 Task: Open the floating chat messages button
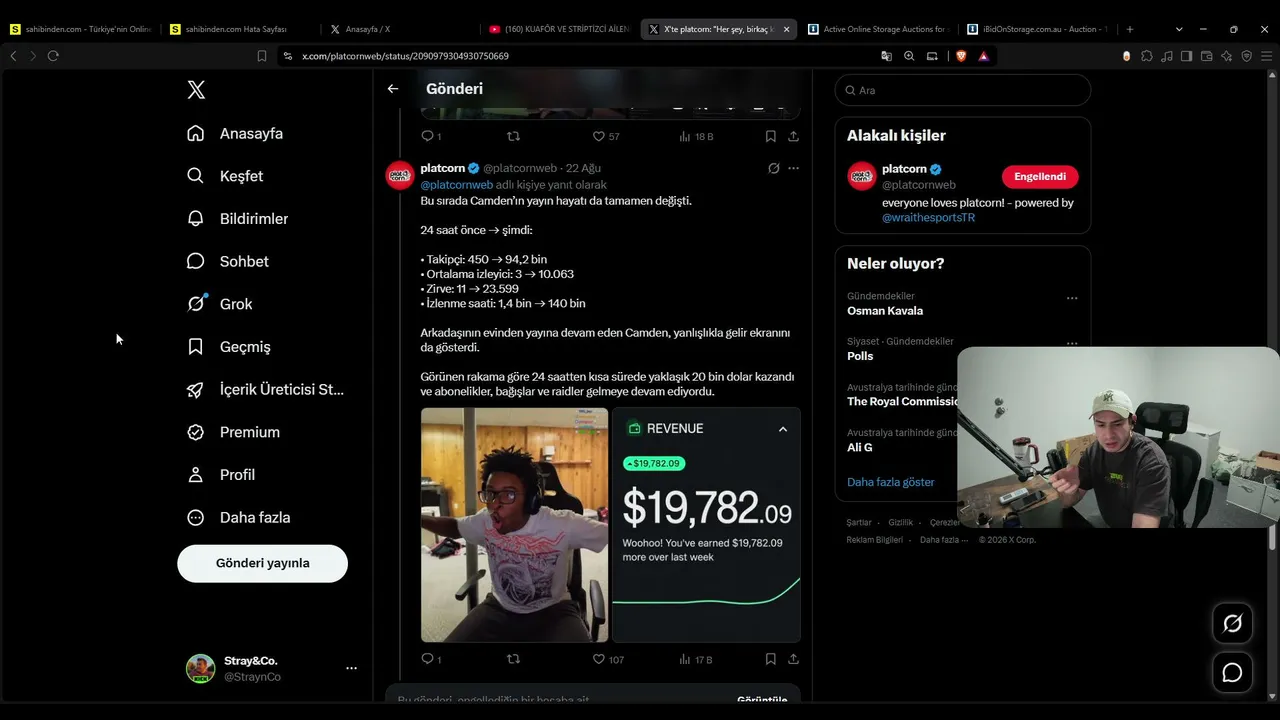coord(1232,673)
